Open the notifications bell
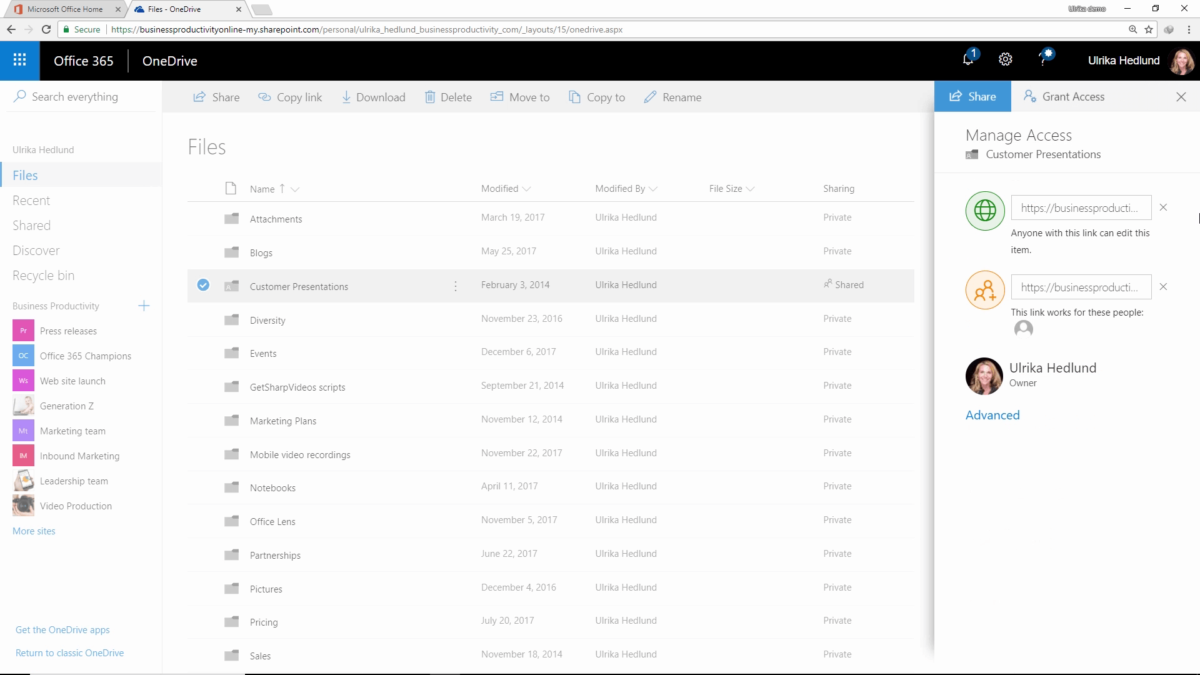 (x=966, y=60)
